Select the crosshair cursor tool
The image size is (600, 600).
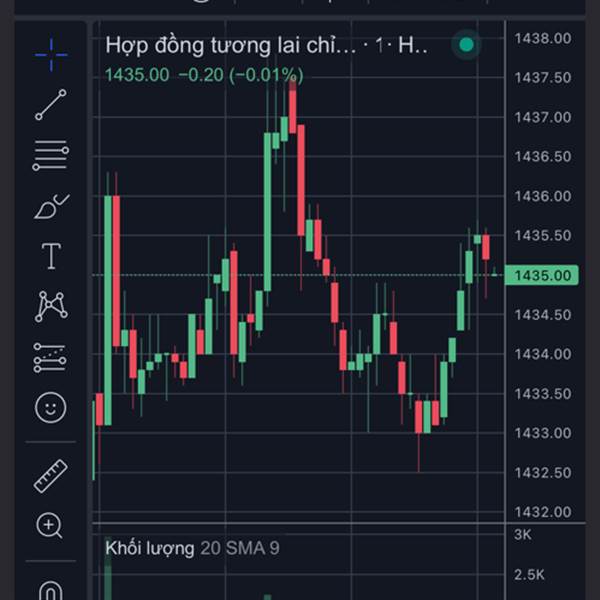point(51,55)
